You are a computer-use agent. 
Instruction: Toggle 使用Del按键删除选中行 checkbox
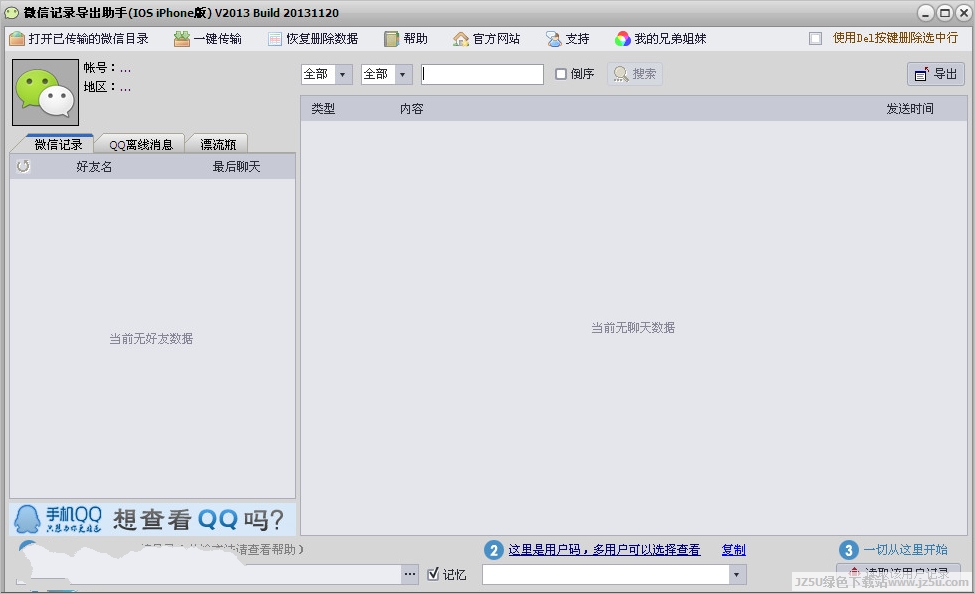(815, 39)
